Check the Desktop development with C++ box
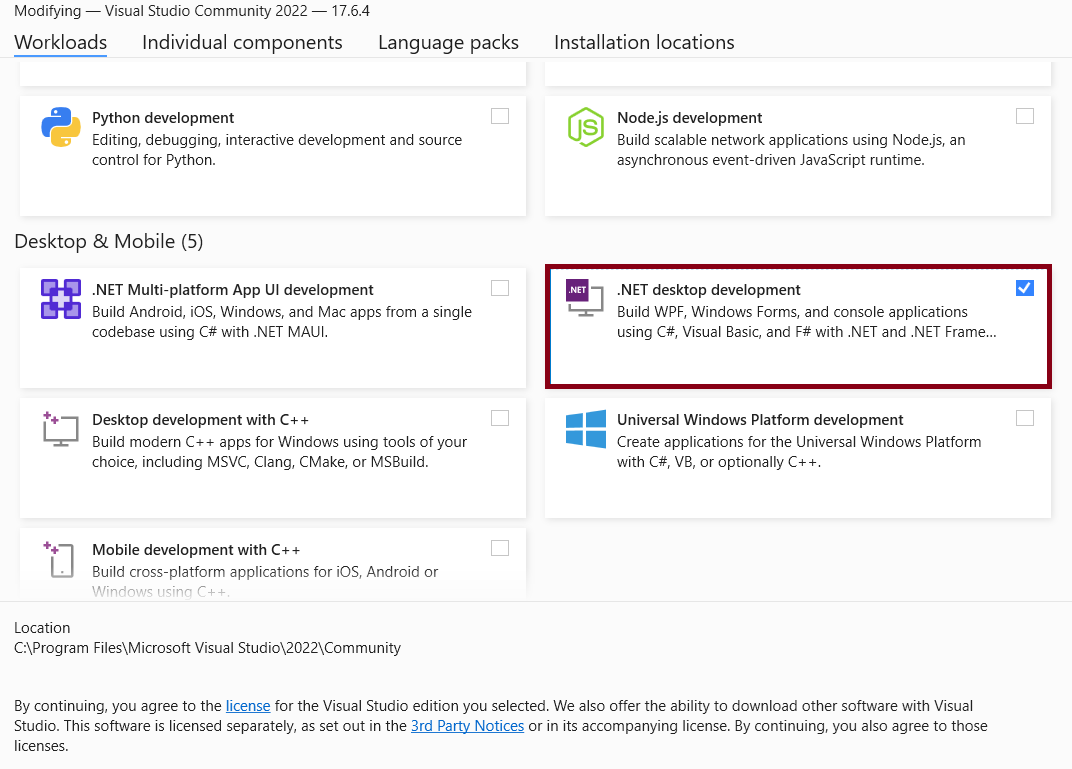This screenshot has height=769, width=1072. 500,418
